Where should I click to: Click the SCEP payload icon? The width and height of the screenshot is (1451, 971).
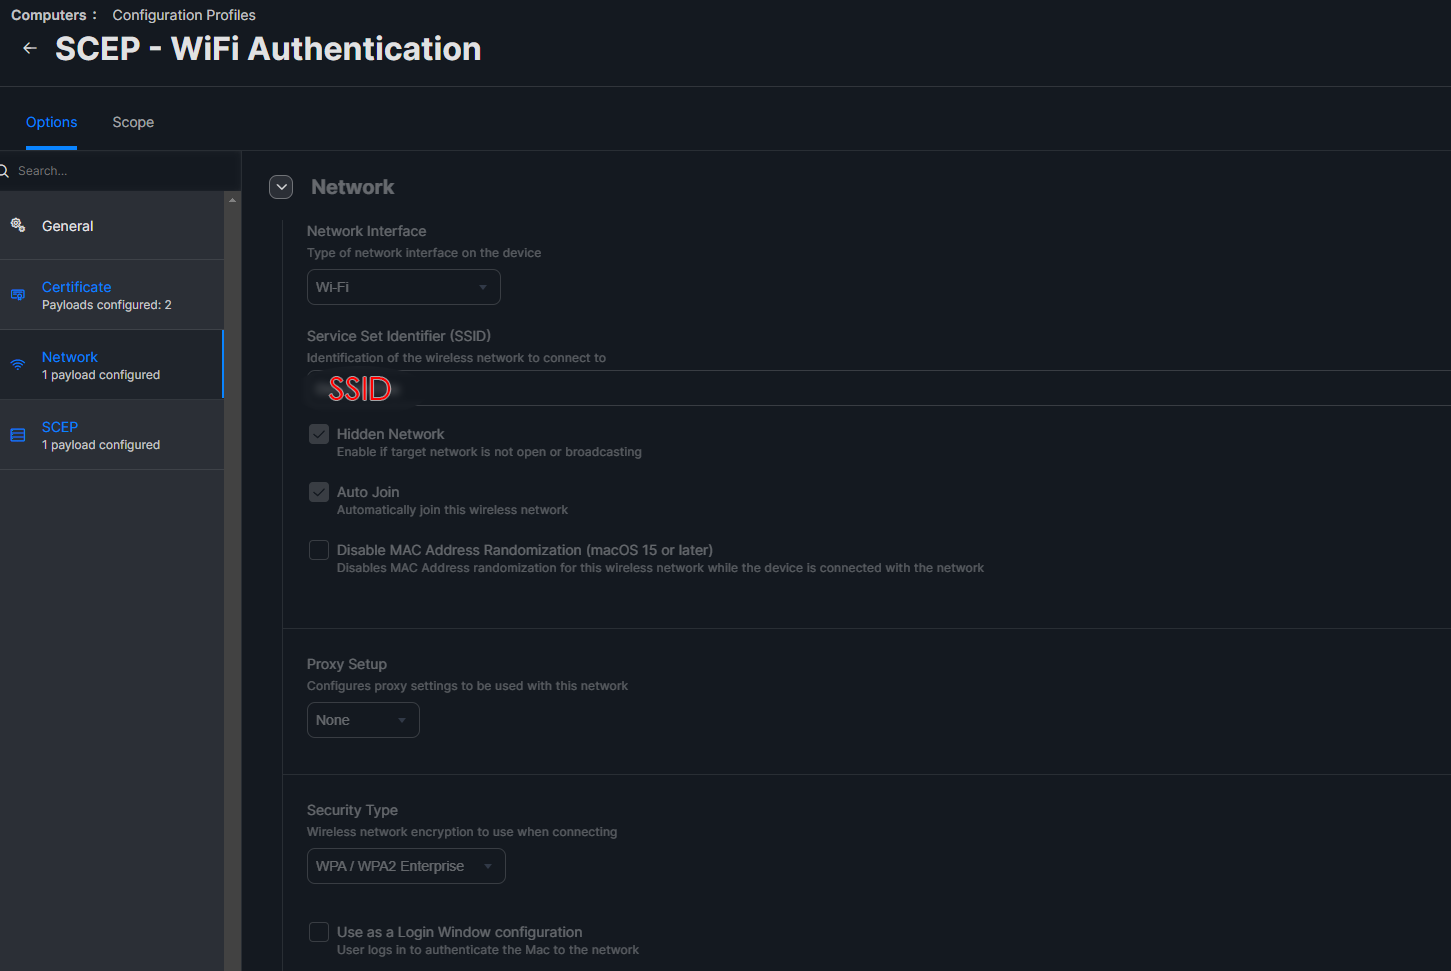[x=18, y=435]
